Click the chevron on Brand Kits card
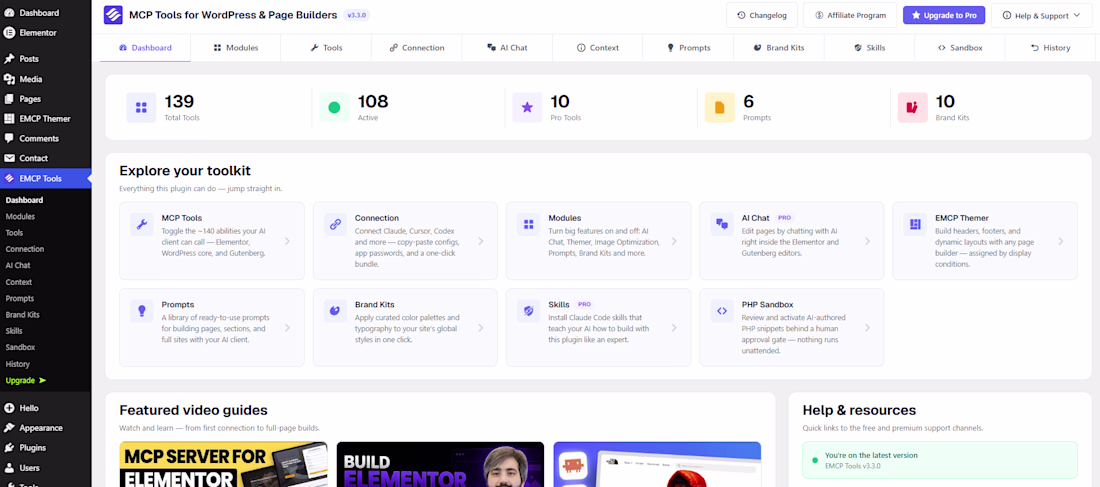Image resolution: width=1100 pixels, height=487 pixels. [481, 328]
